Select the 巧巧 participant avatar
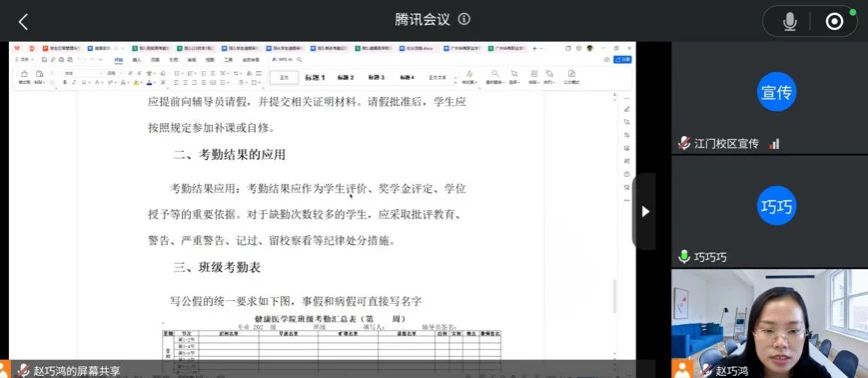 (x=776, y=205)
